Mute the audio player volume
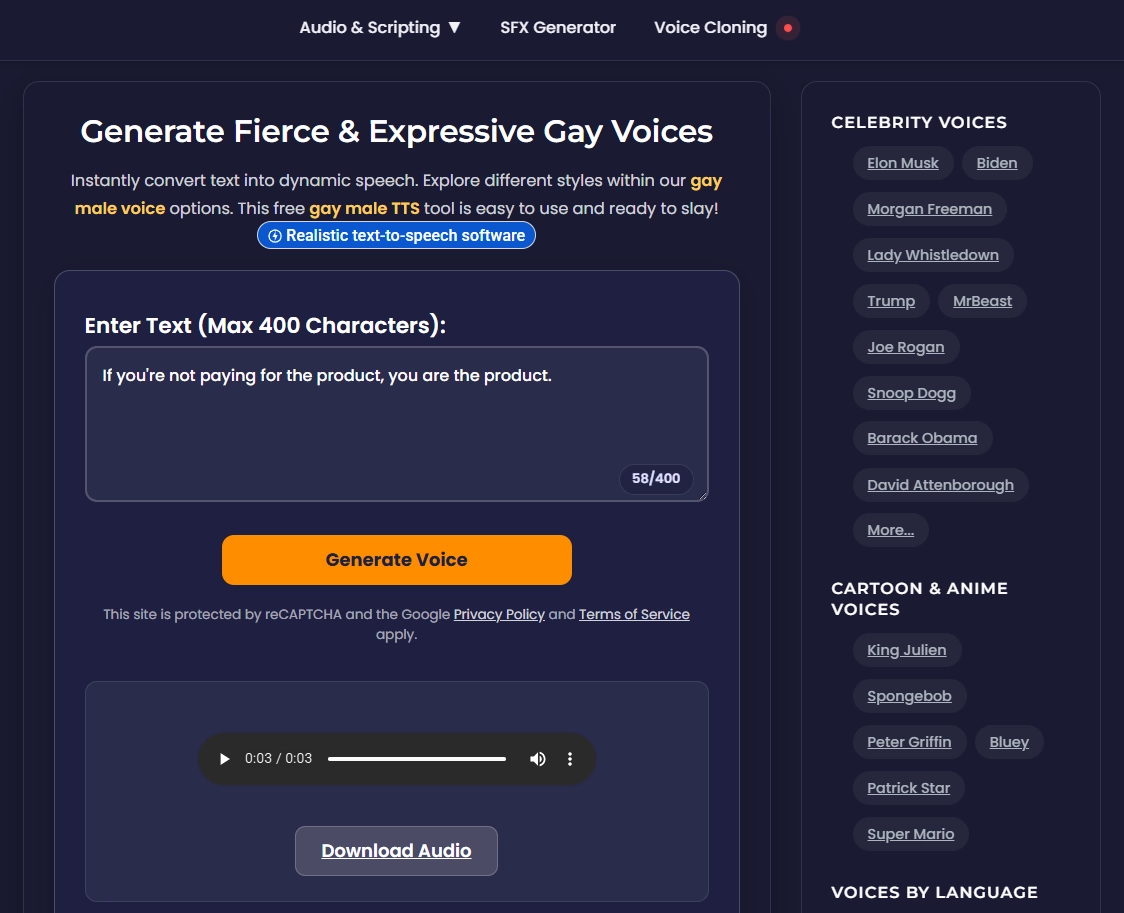1124x913 pixels. 538,759
